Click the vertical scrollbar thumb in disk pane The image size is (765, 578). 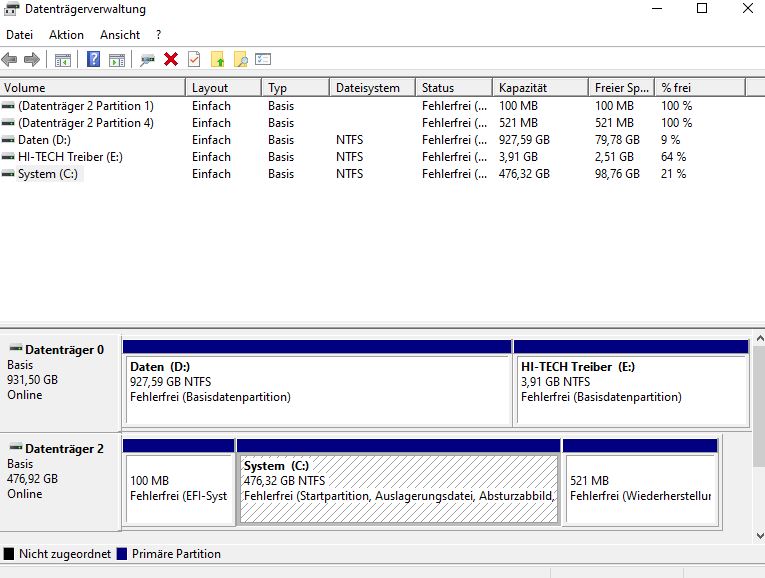pyautogui.click(x=759, y=406)
